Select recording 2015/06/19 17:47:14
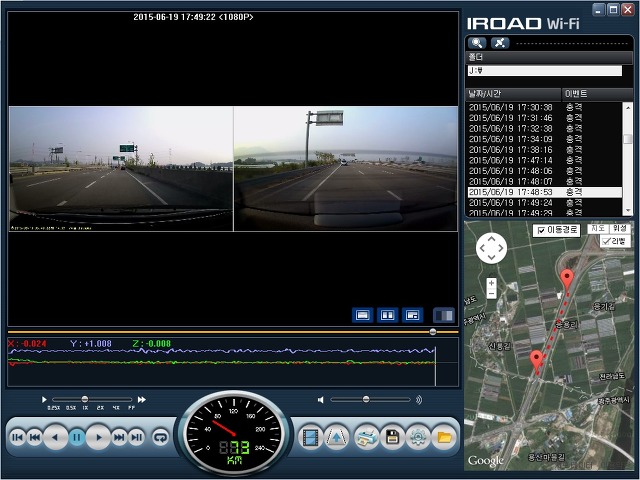640x480 pixels. pyautogui.click(x=544, y=160)
